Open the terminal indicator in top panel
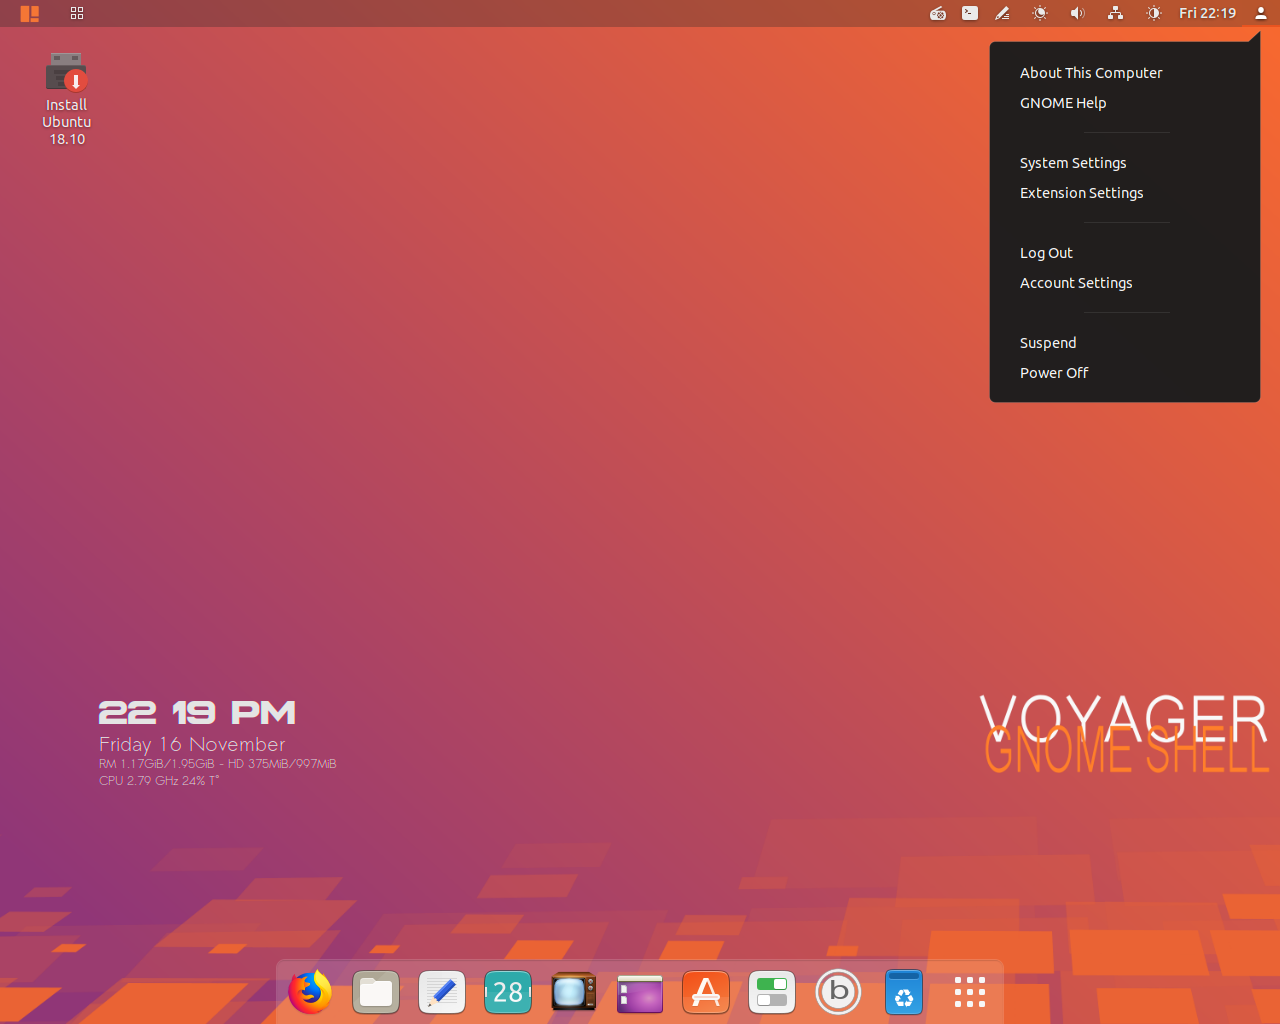Screen dimensions: 1280x1024 click(970, 13)
